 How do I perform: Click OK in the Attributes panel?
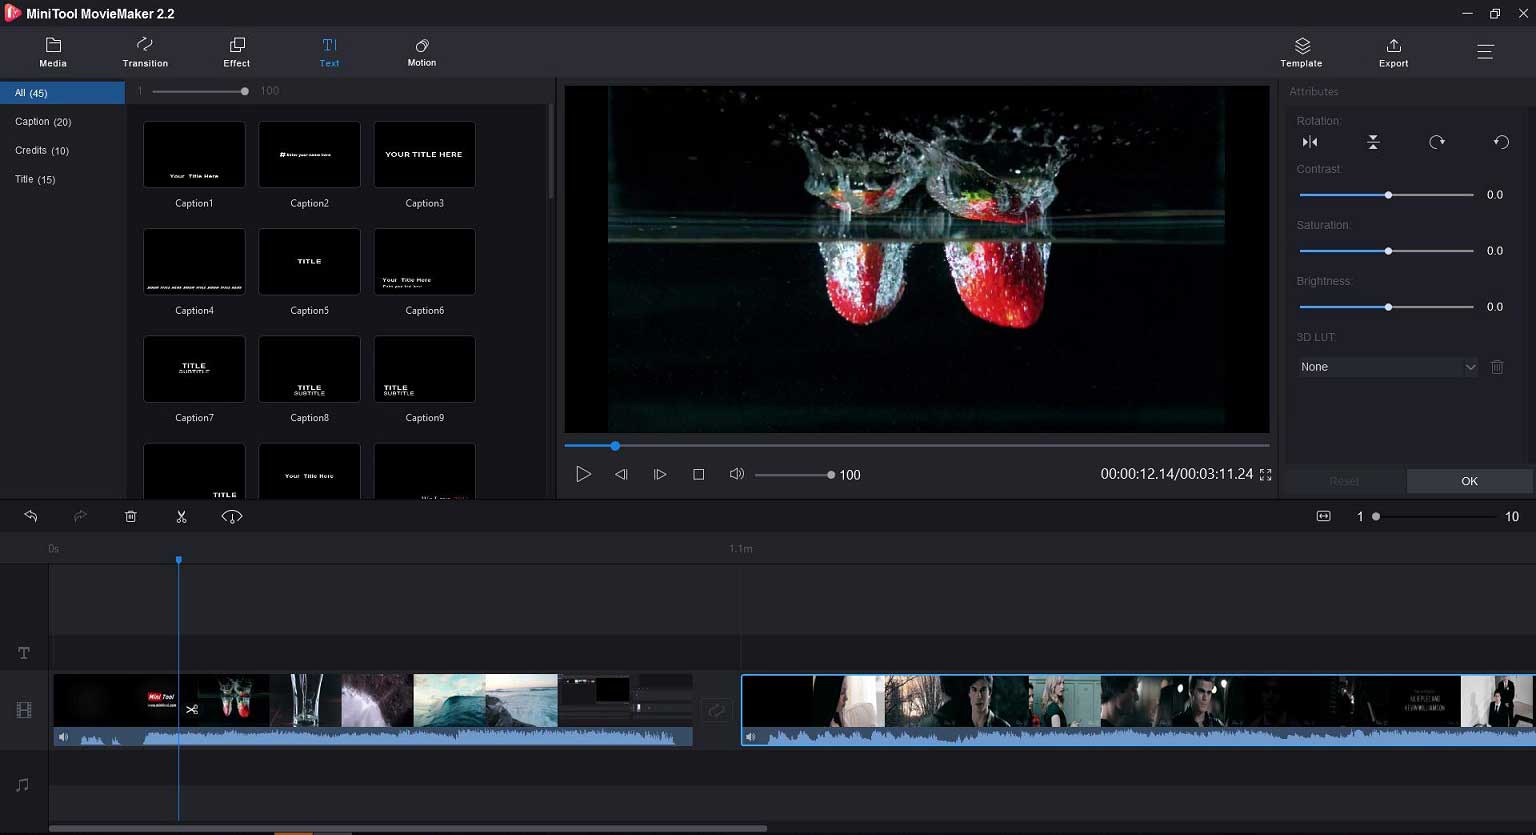pyautogui.click(x=1468, y=481)
